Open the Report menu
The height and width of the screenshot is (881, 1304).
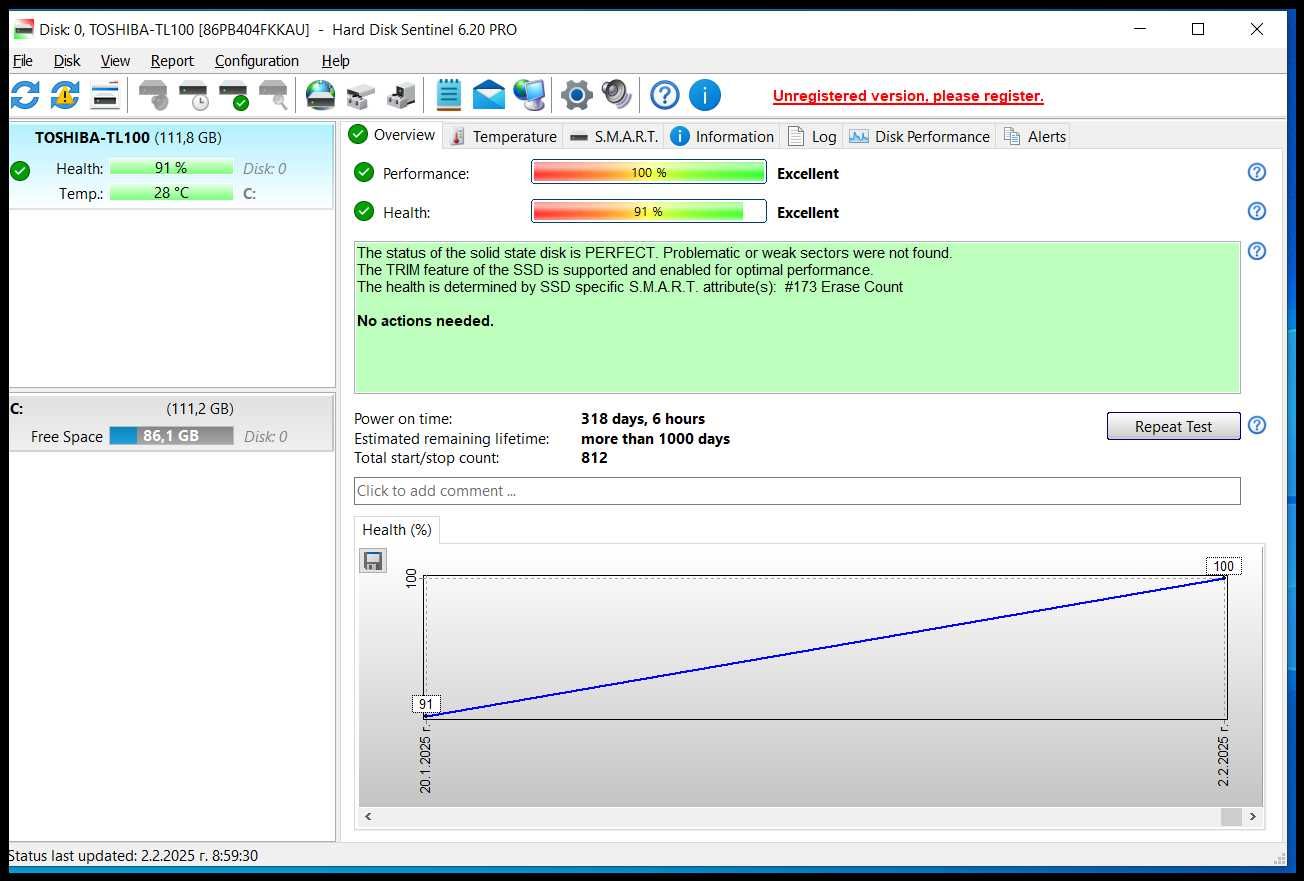(x=172, y=61)
